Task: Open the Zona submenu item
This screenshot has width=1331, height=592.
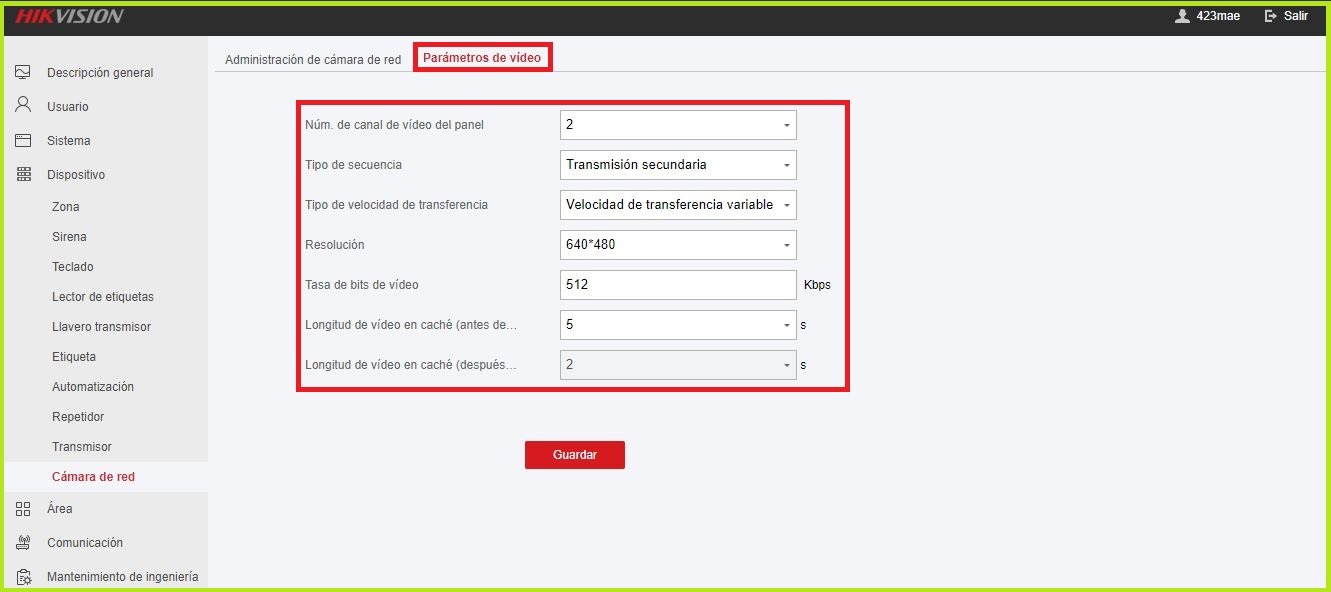Action: pos(66,207)
